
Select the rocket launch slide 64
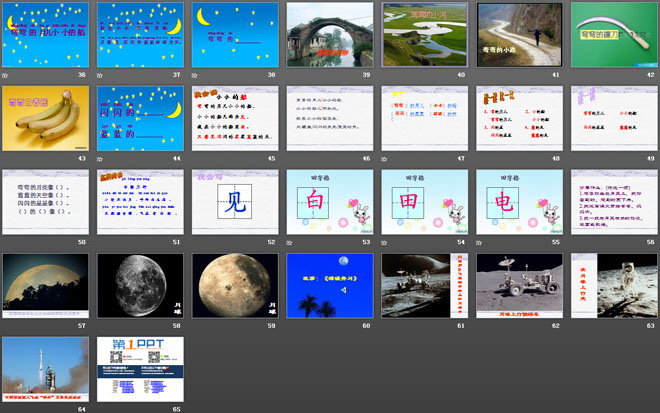[x=46, y=368]
